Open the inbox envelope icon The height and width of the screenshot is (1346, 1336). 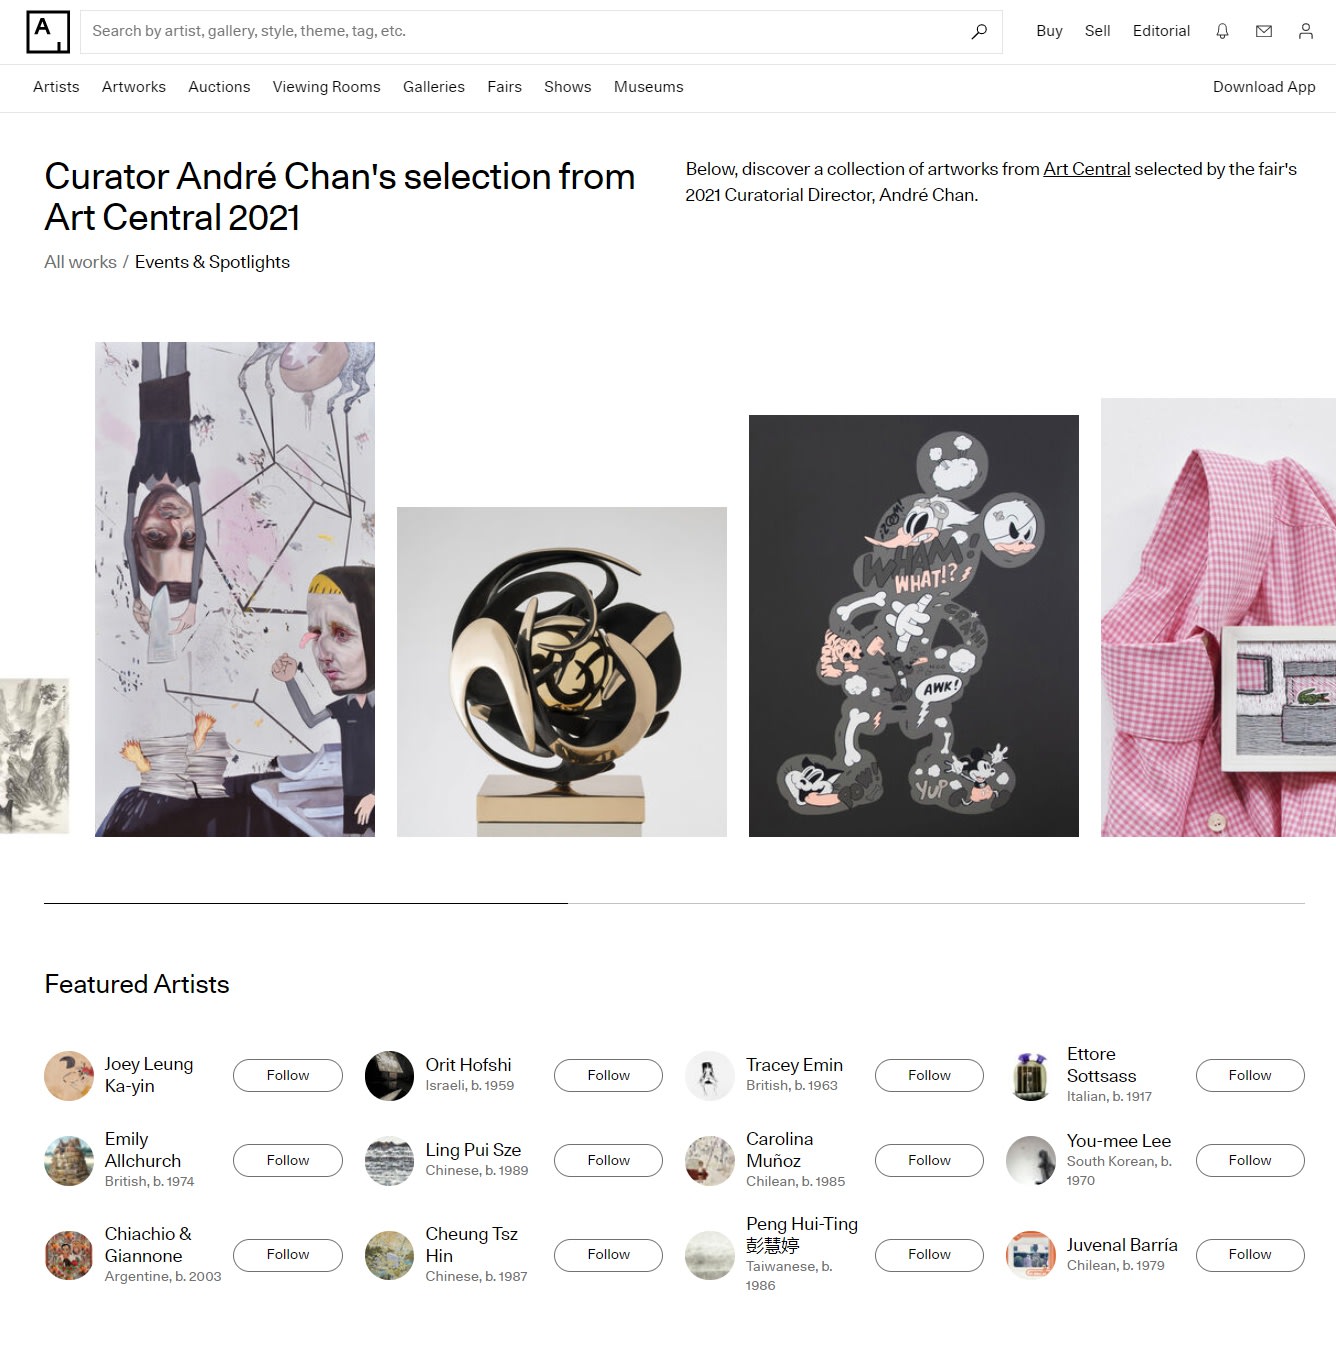(1264, 31)
